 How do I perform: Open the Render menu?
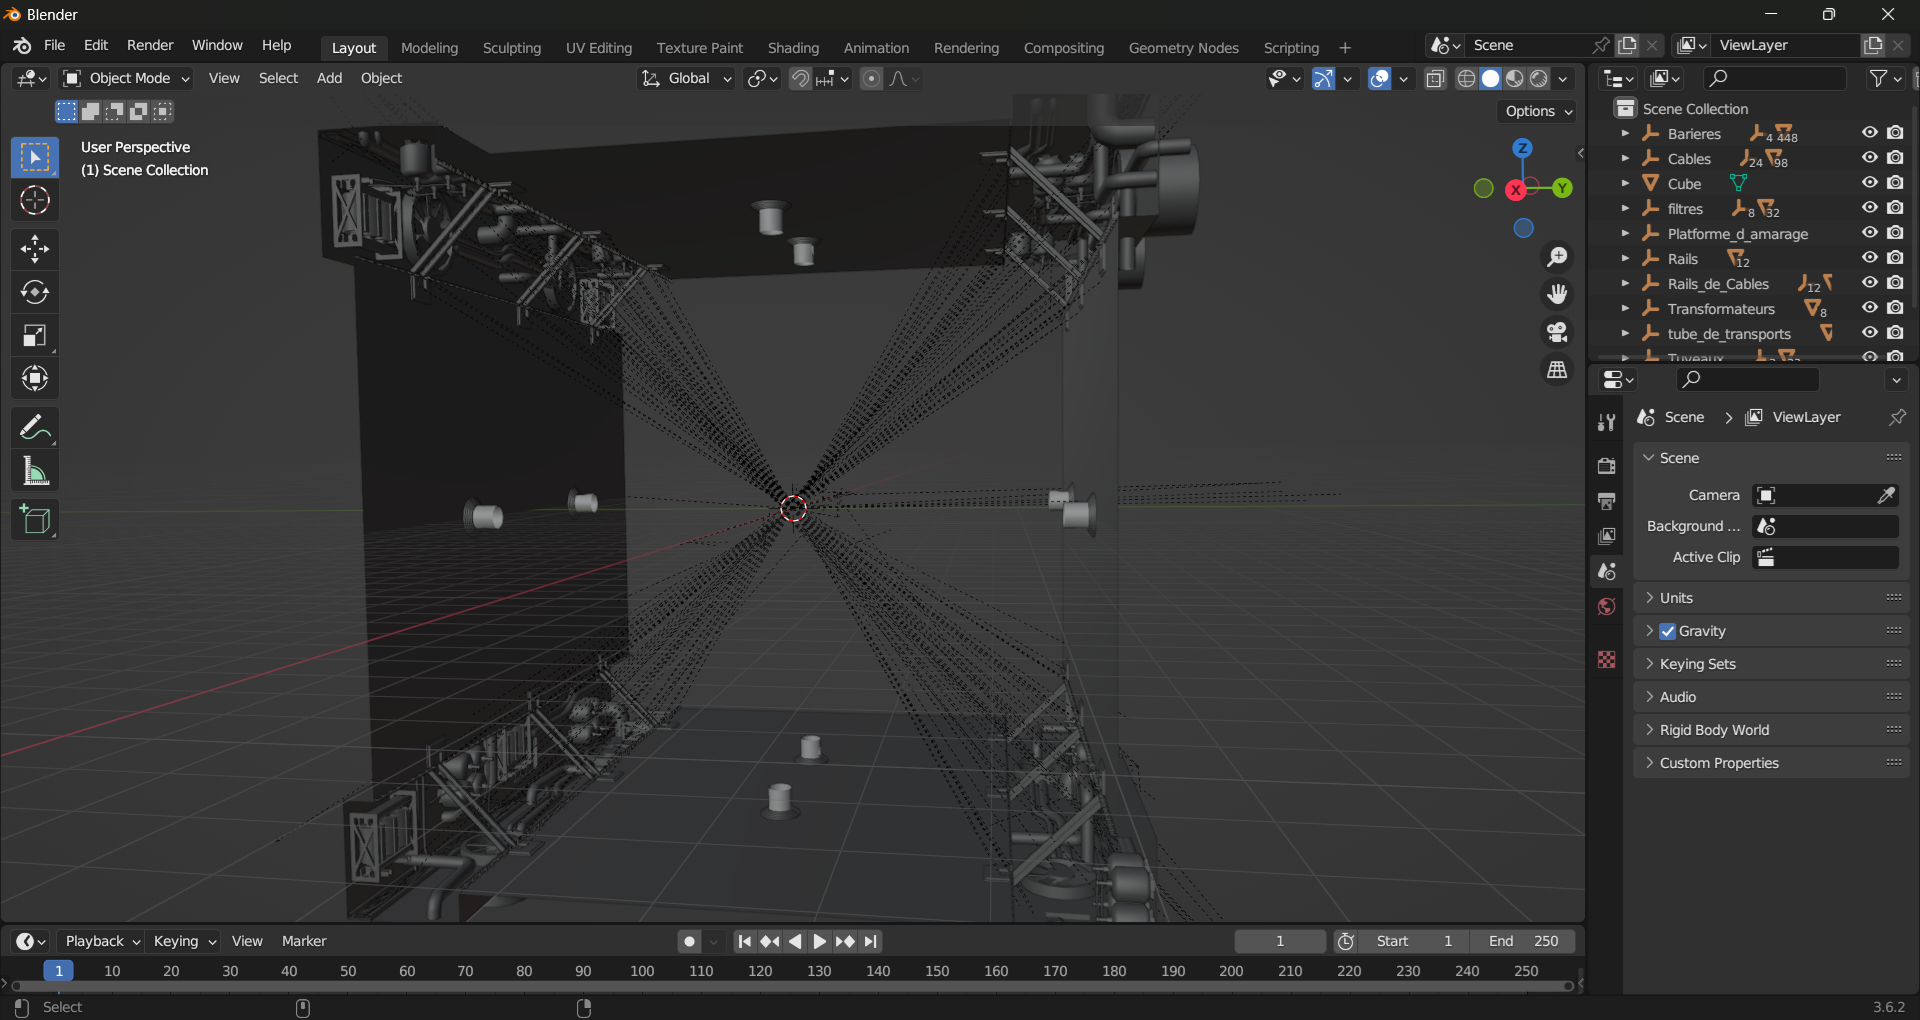[x=150, y=46]
